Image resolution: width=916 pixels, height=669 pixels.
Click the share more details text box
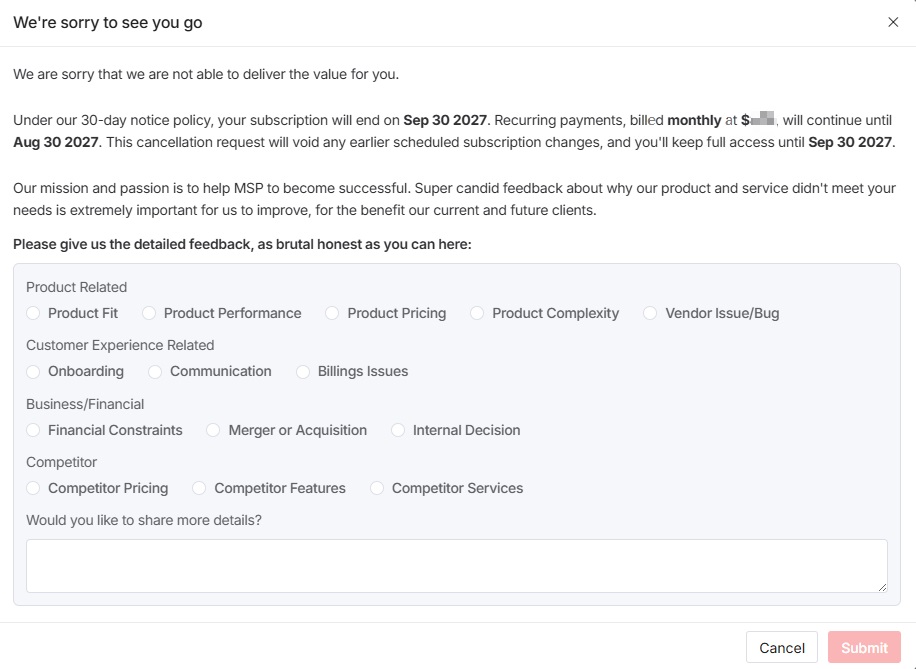pyautogui.click(x=456, y=565)
